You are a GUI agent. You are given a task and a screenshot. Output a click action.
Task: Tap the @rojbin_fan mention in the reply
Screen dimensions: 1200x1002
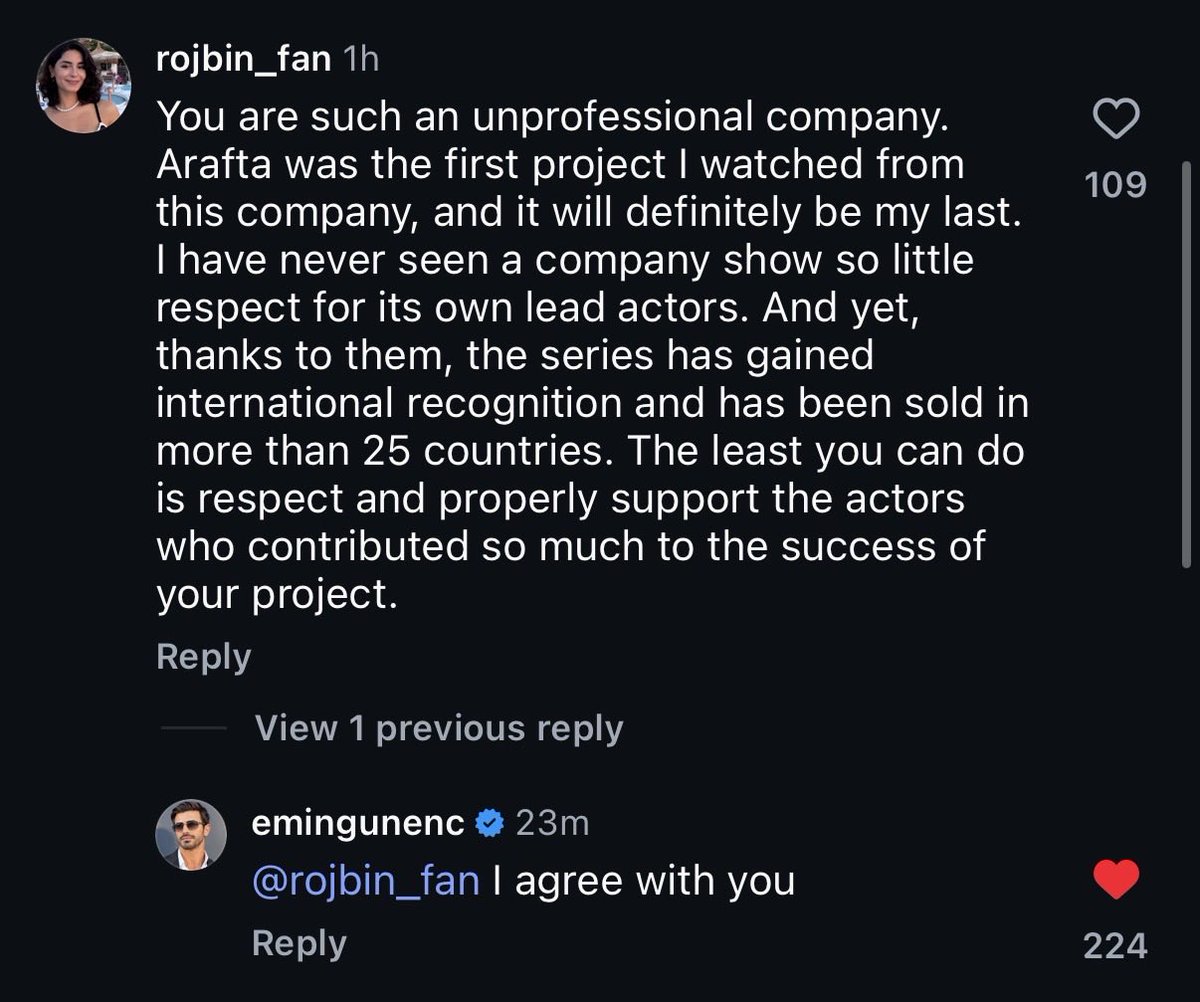click(367, 882)
